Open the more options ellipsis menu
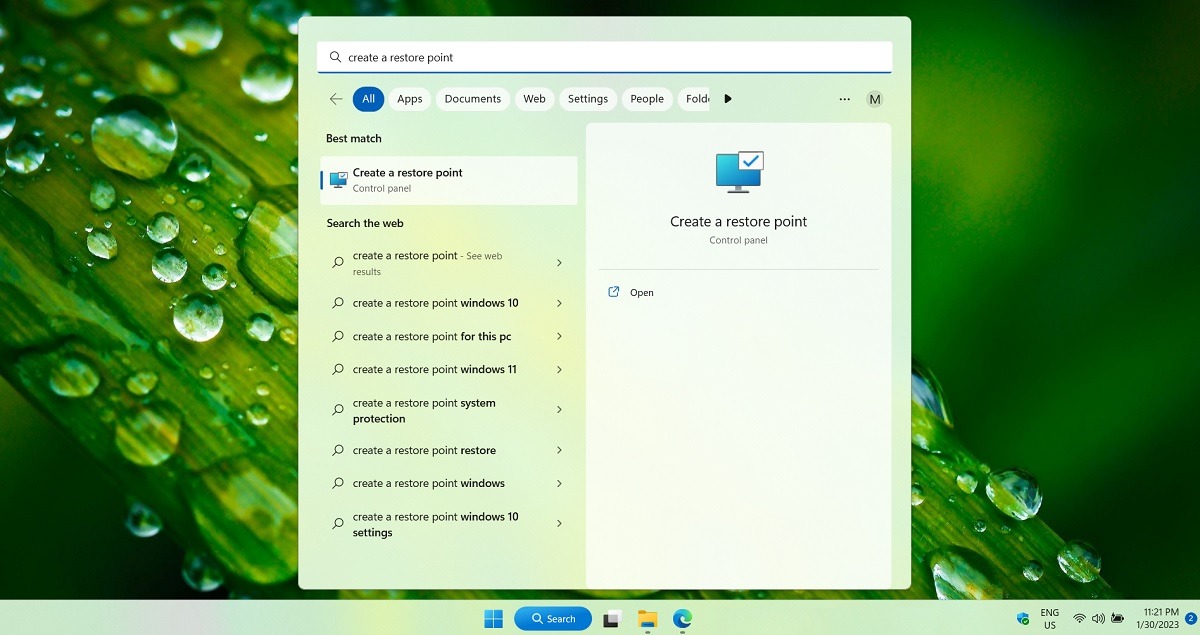Viewport: 1200px width, 635px height. pyautogui.click(x=844, y=98)
